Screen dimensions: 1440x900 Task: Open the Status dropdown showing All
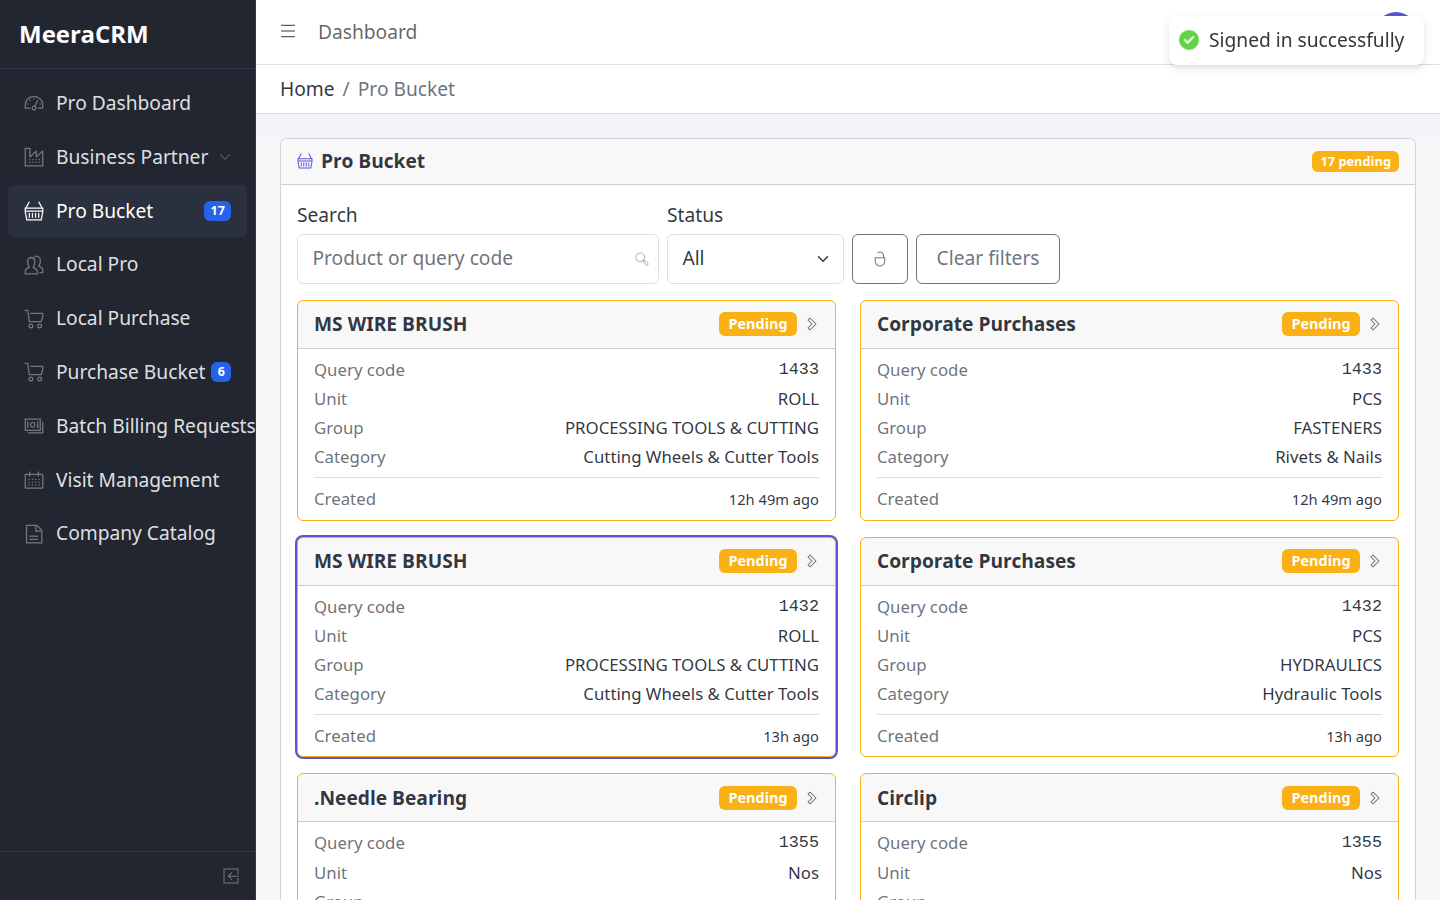(755, 259)
